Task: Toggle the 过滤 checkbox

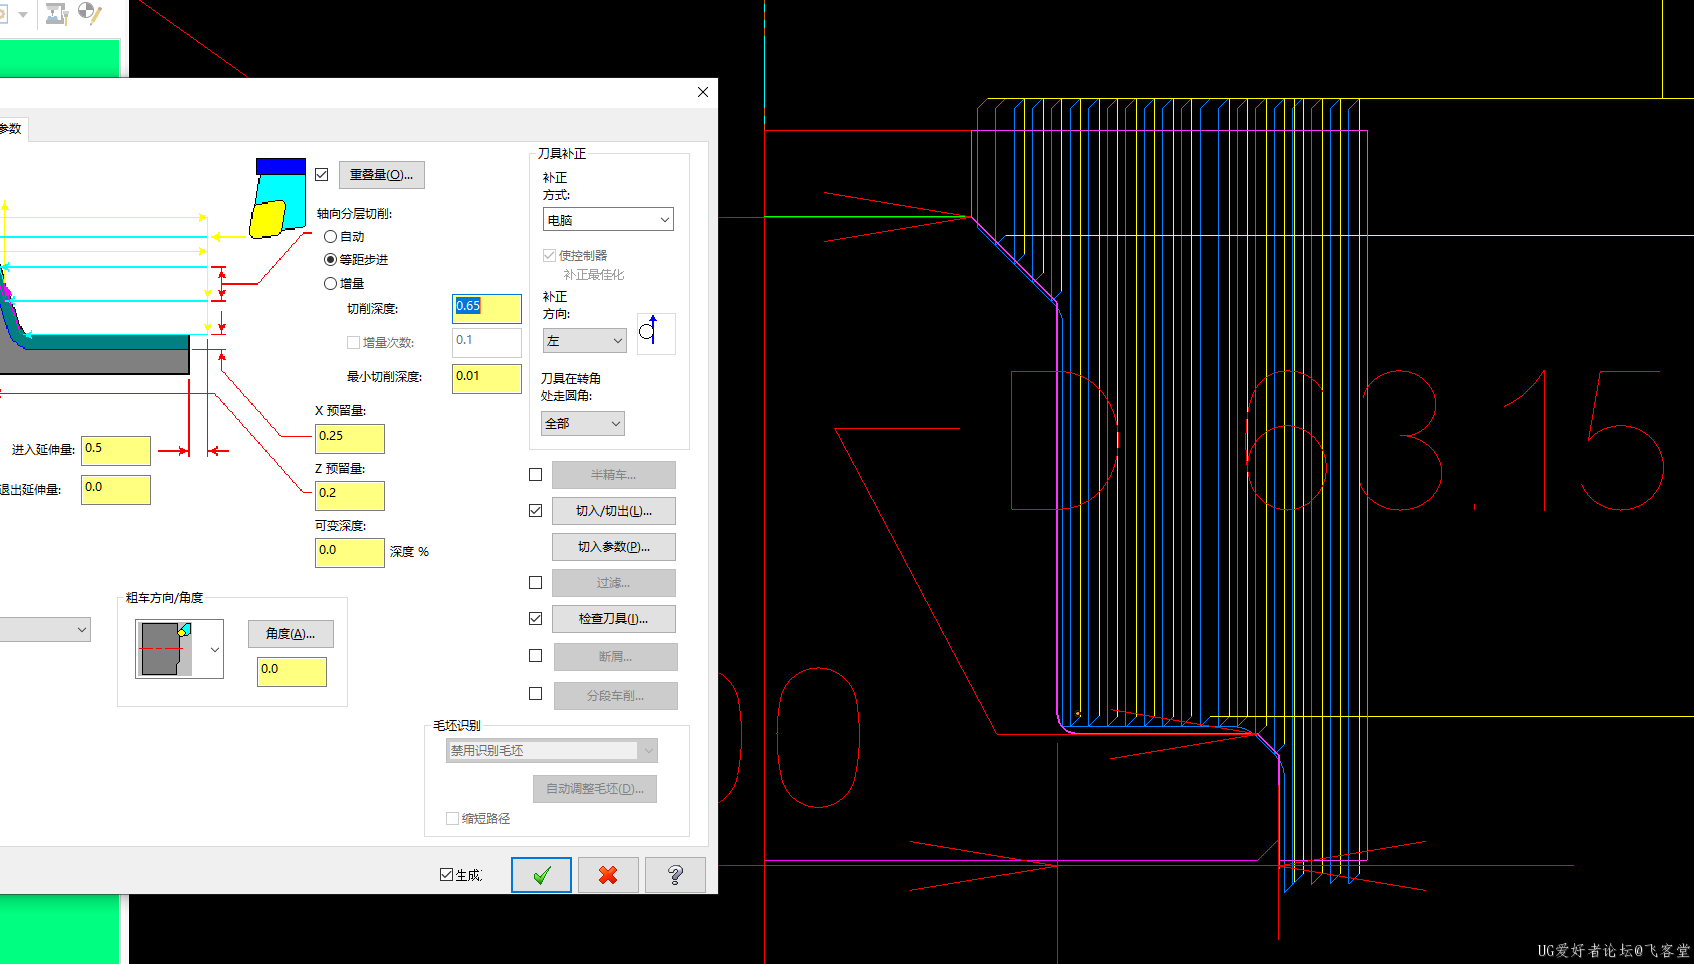Action: pos(536,583)
